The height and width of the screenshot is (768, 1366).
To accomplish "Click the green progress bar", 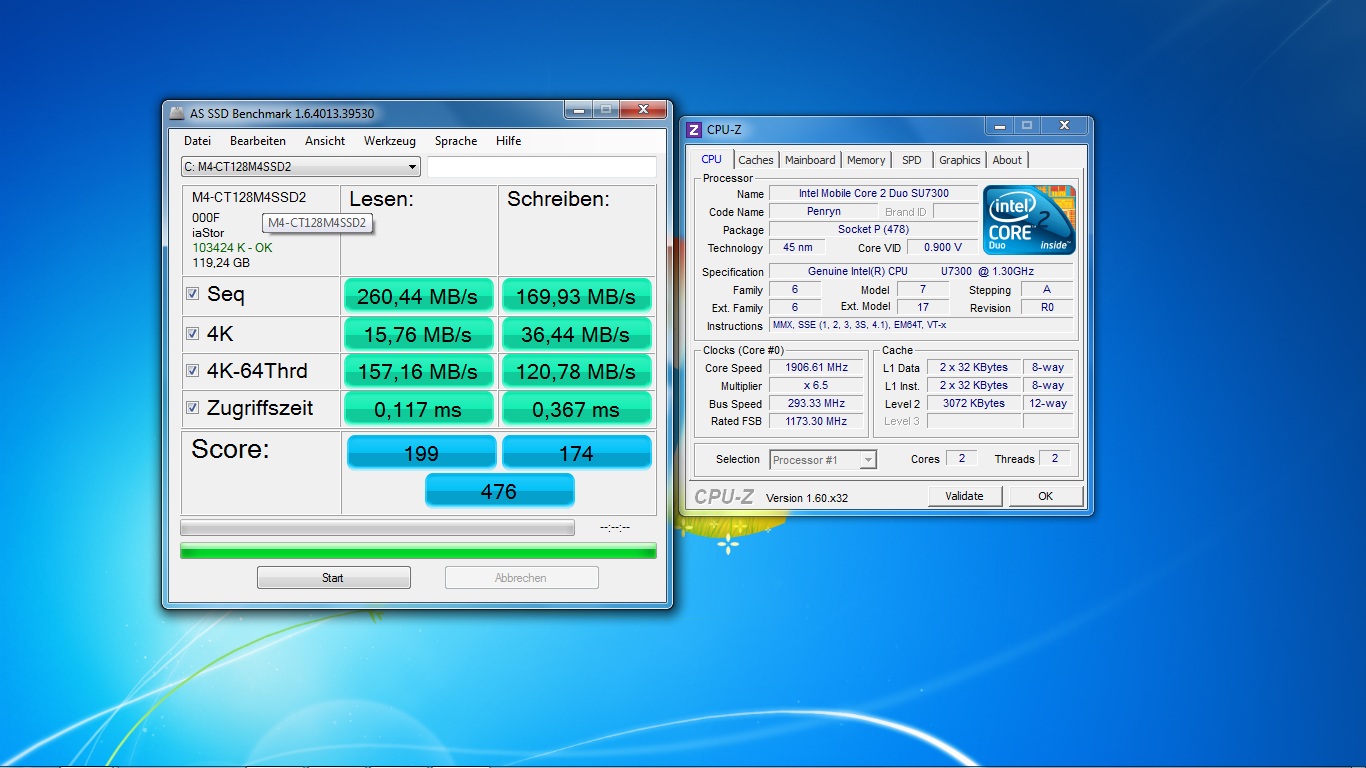I will 418,551.
